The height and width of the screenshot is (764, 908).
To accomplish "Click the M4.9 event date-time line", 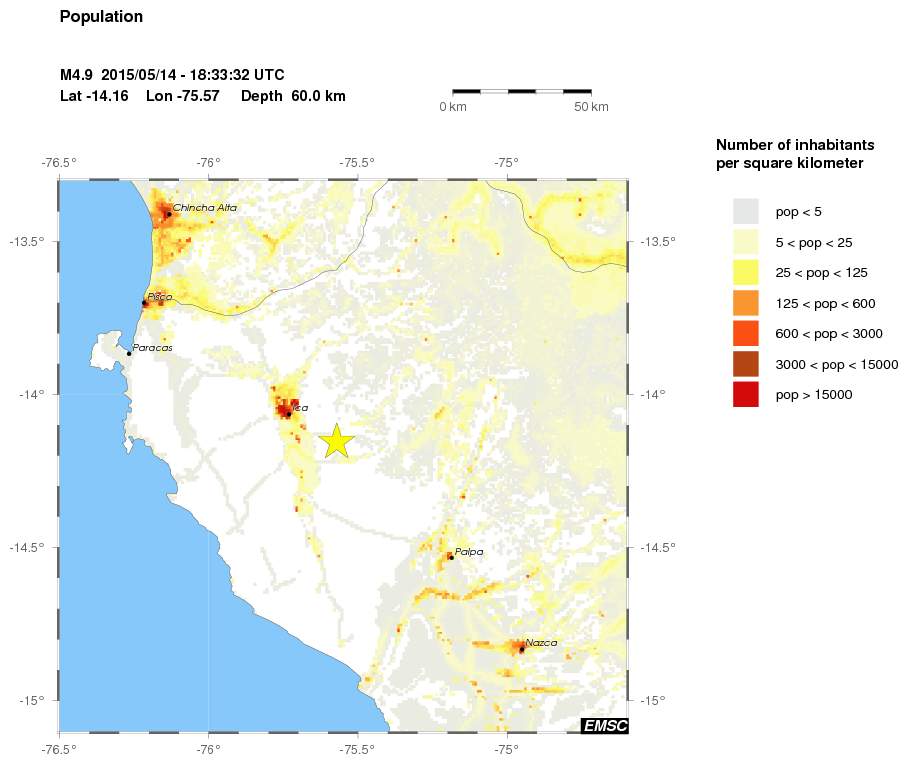I will click(x=172, y=75).
